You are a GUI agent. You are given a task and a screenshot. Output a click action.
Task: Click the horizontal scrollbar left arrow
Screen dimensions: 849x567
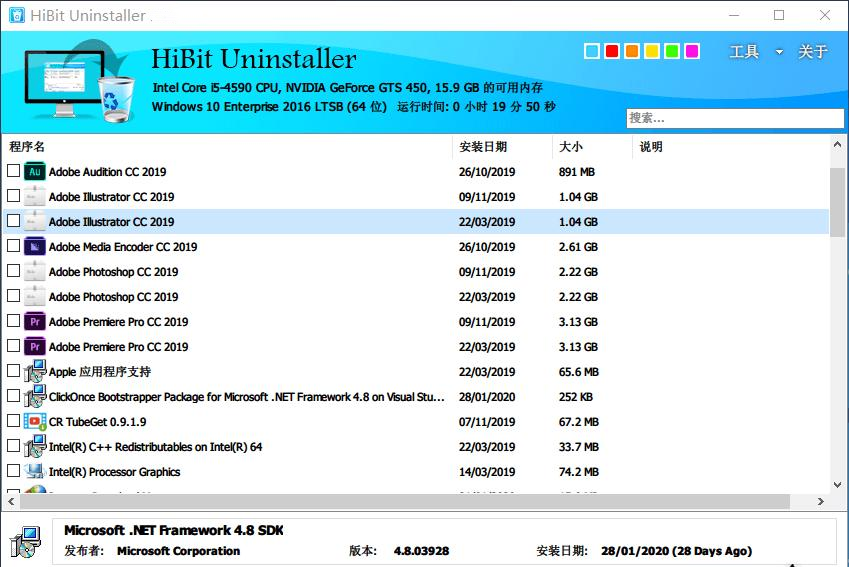click(11, 501)
